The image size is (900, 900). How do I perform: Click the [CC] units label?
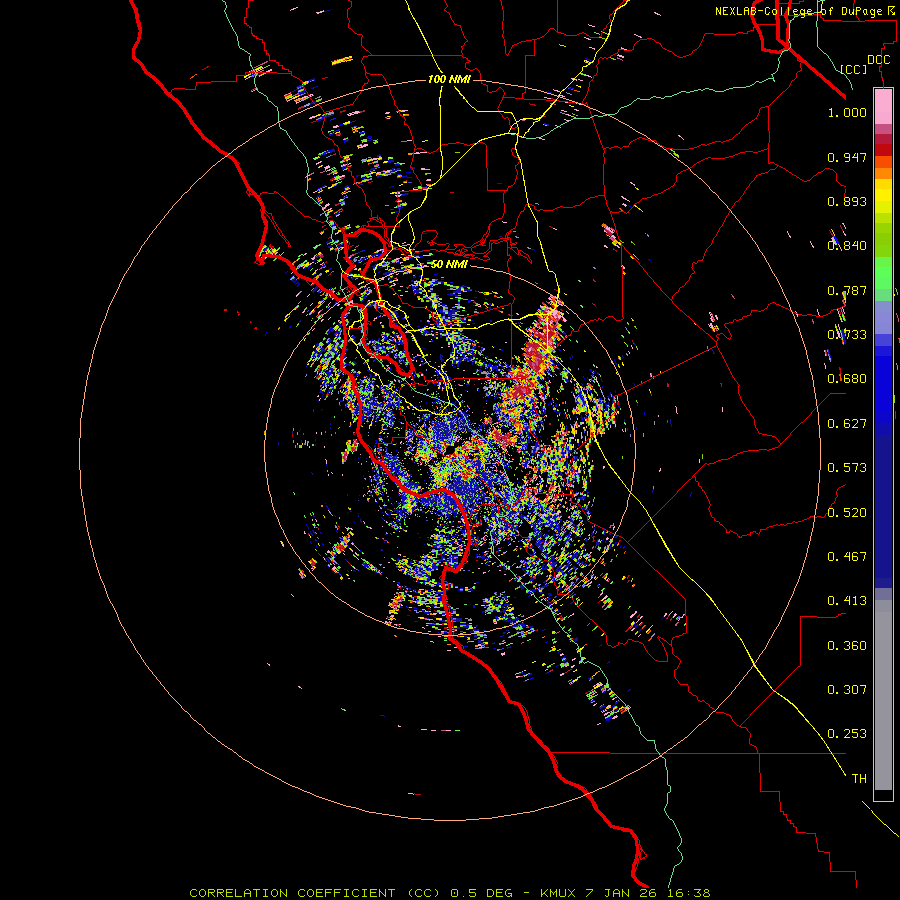854,69
